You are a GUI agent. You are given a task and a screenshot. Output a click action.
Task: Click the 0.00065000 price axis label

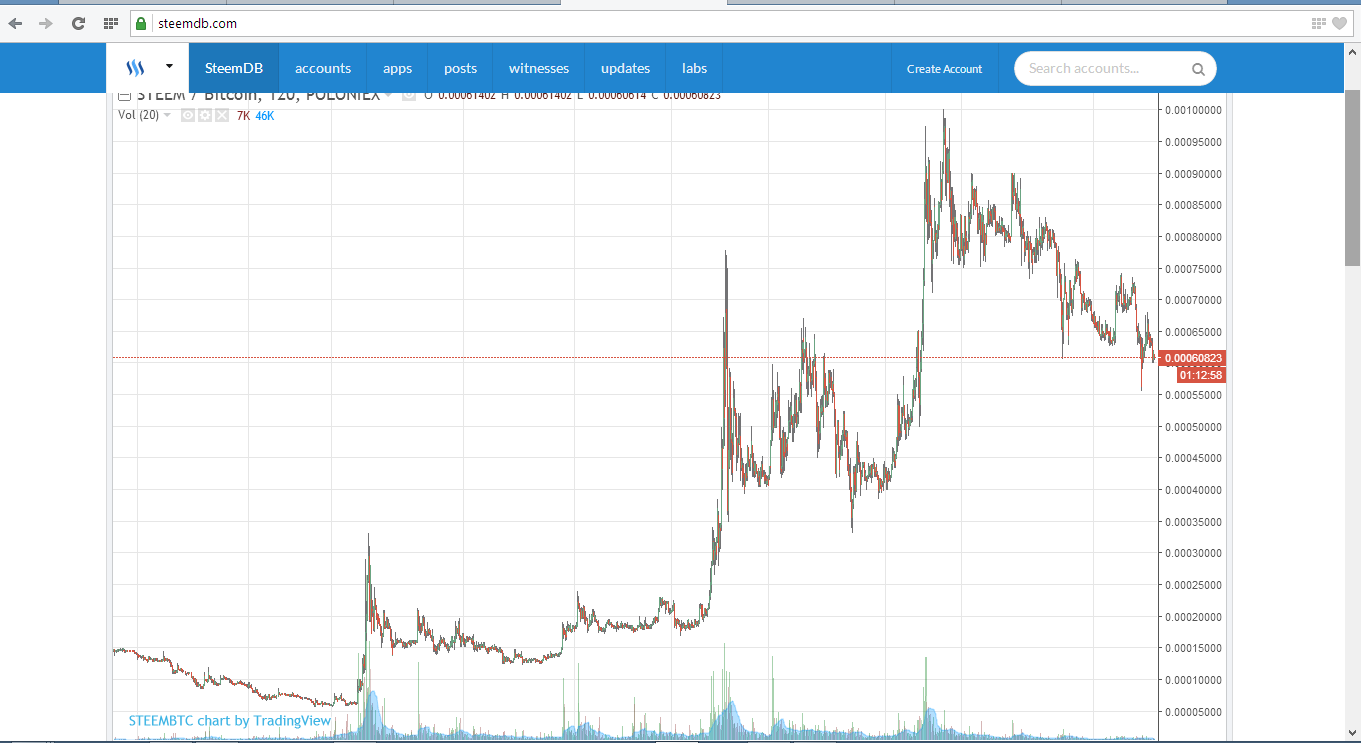point(1194,332)
